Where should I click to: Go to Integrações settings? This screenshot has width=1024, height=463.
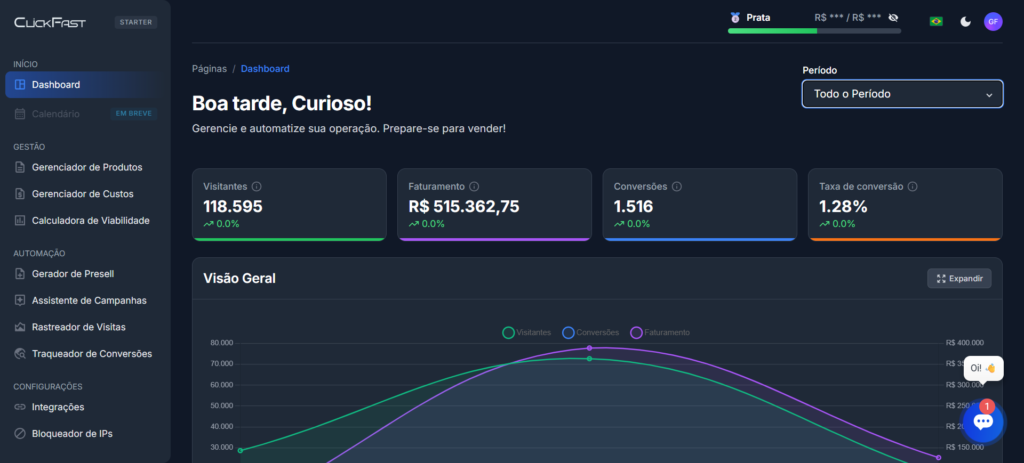tap(58, 407)
